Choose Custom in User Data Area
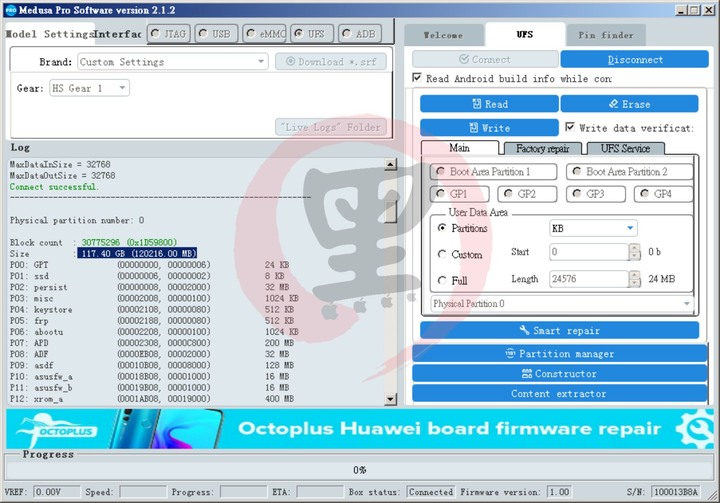Screen dimensions: 720x503 tap(460, 254)
